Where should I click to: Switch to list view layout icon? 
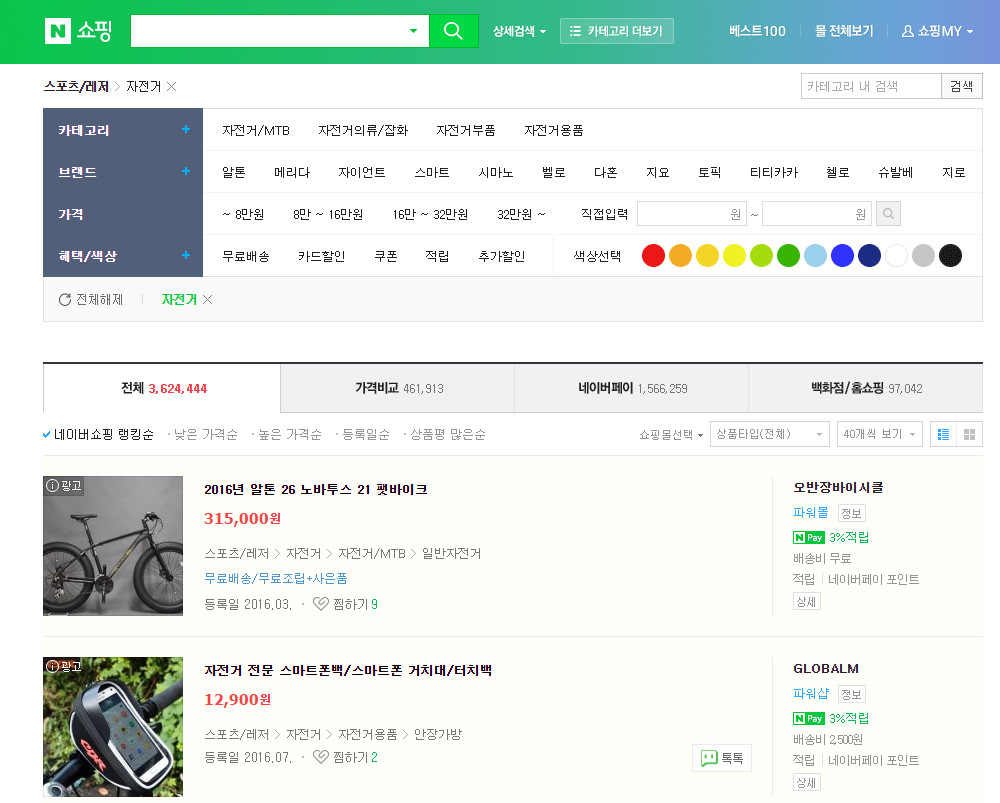tap(942, 434)
